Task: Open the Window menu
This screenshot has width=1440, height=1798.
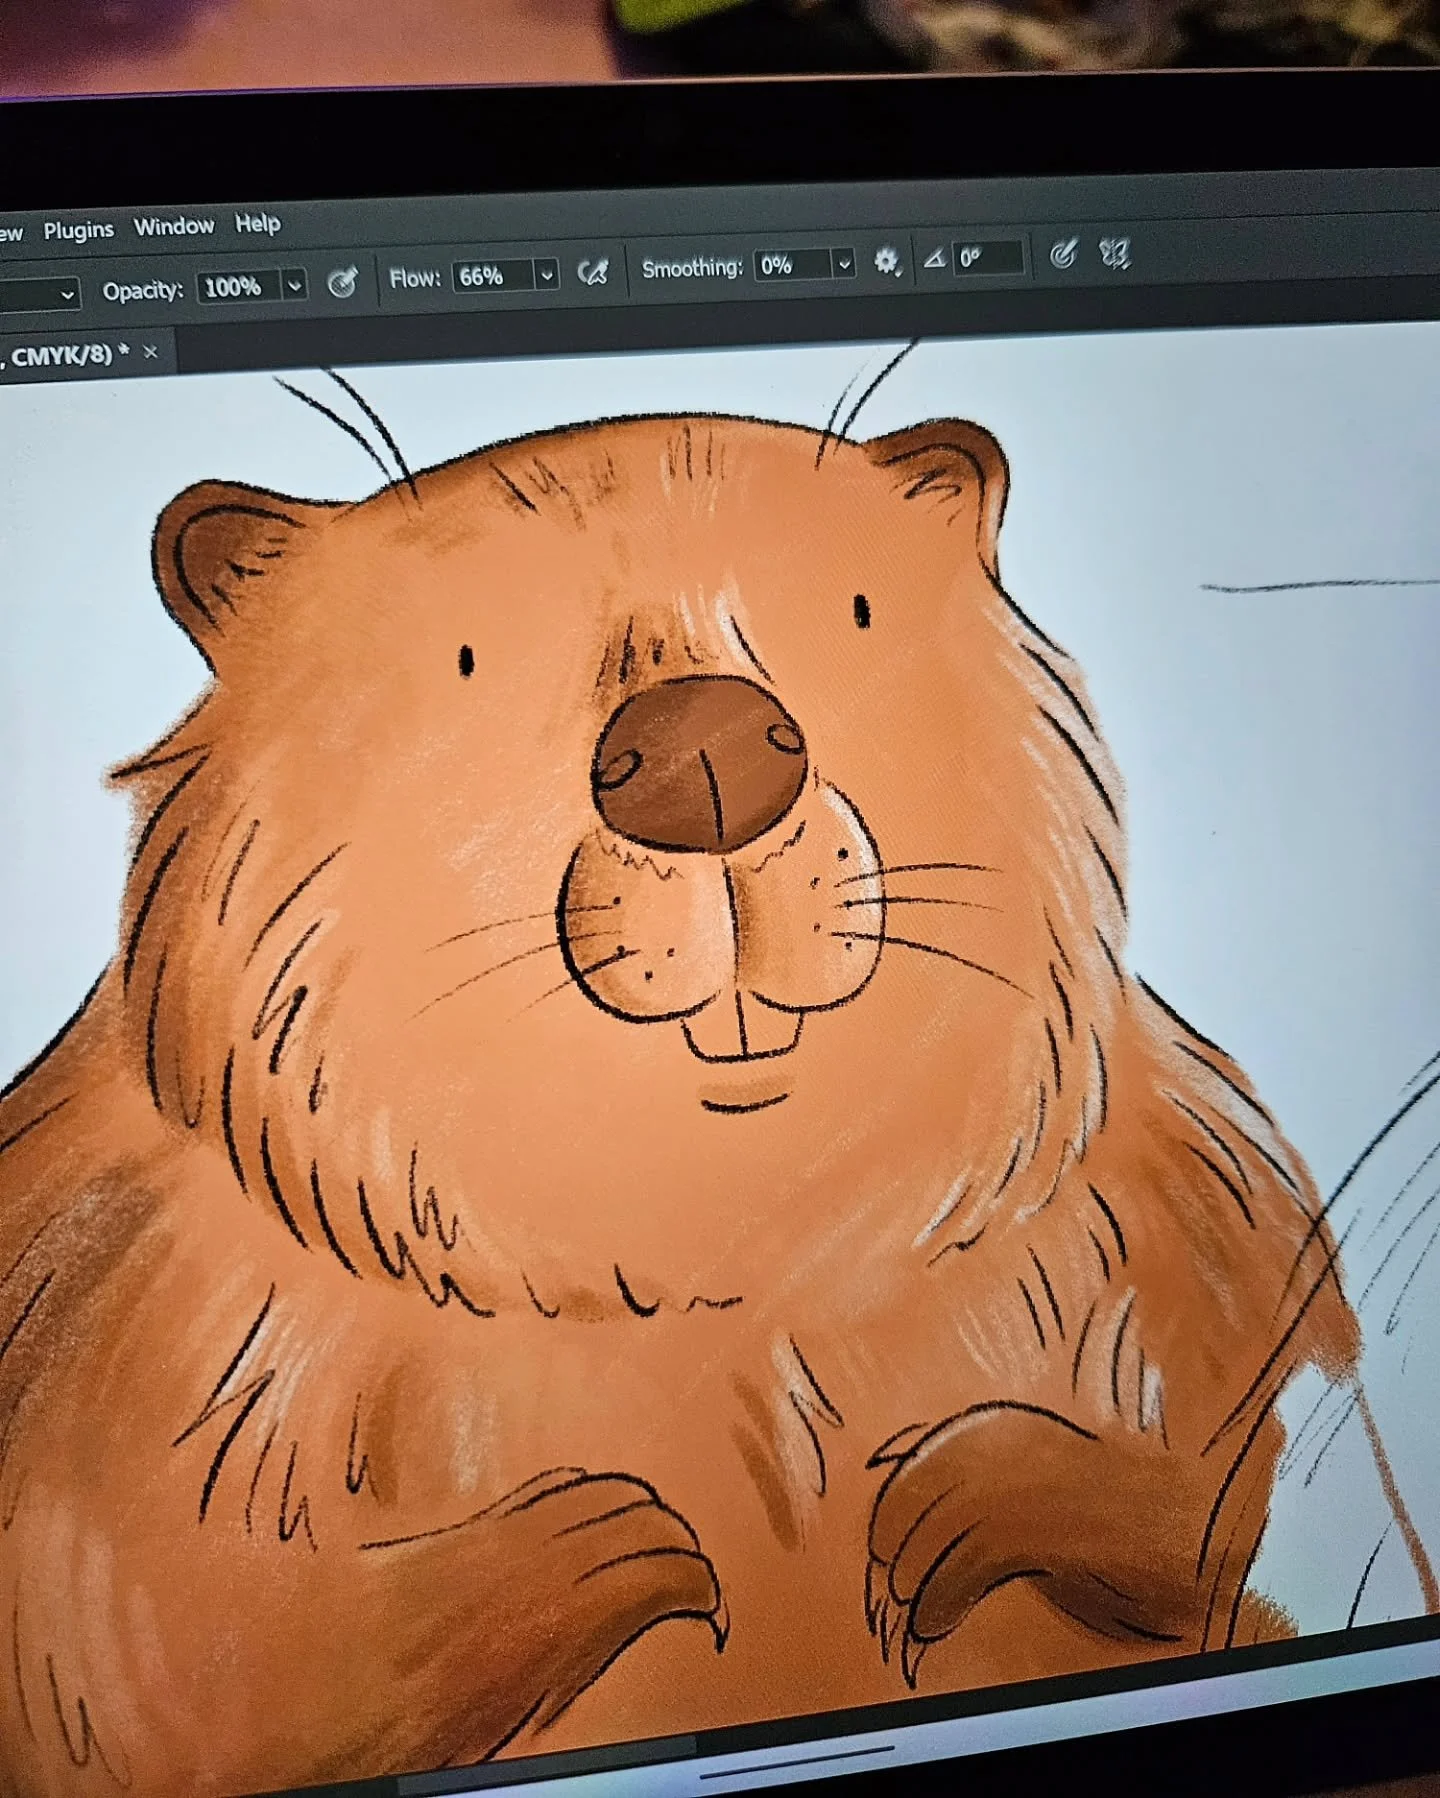Action: pos(174,226)
